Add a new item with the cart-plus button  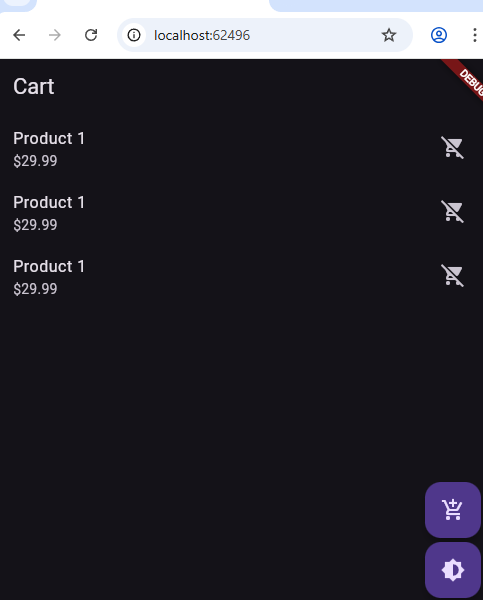453,510
